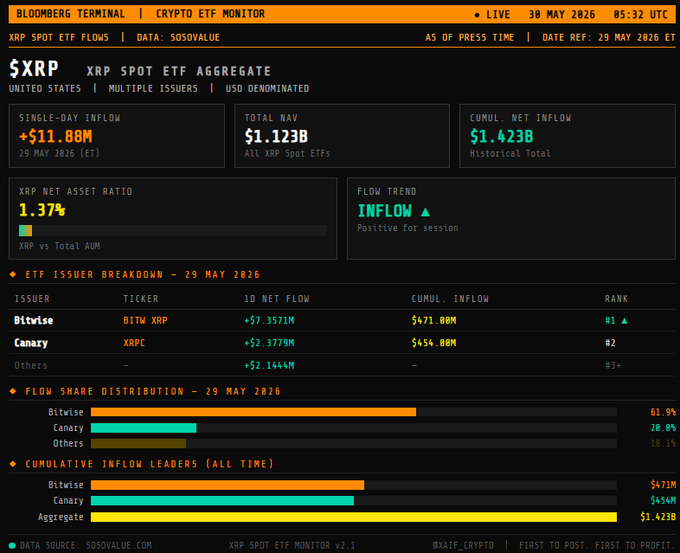Select the Bitwise issuer row name

(x=33, y=321)
